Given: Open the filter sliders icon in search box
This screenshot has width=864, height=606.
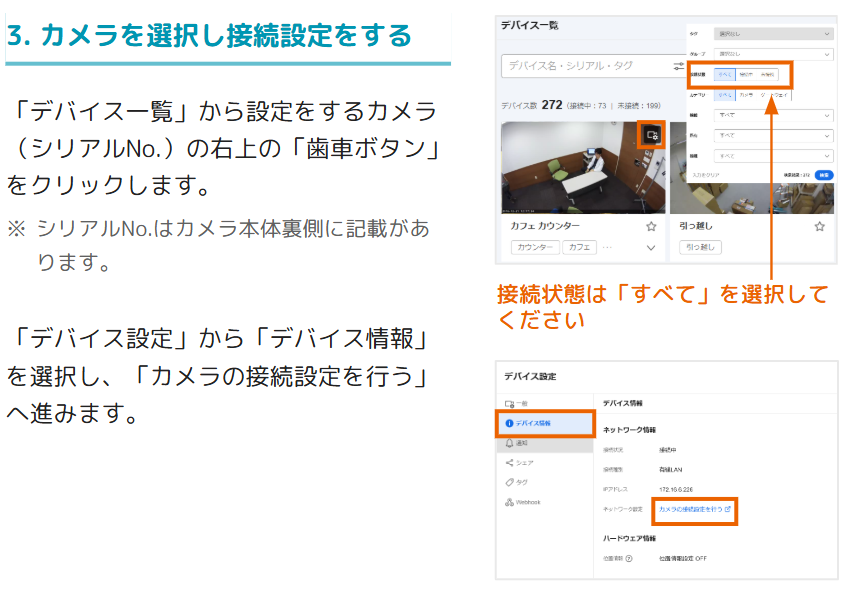Looking at the screenshot, I should pos(678,67).
